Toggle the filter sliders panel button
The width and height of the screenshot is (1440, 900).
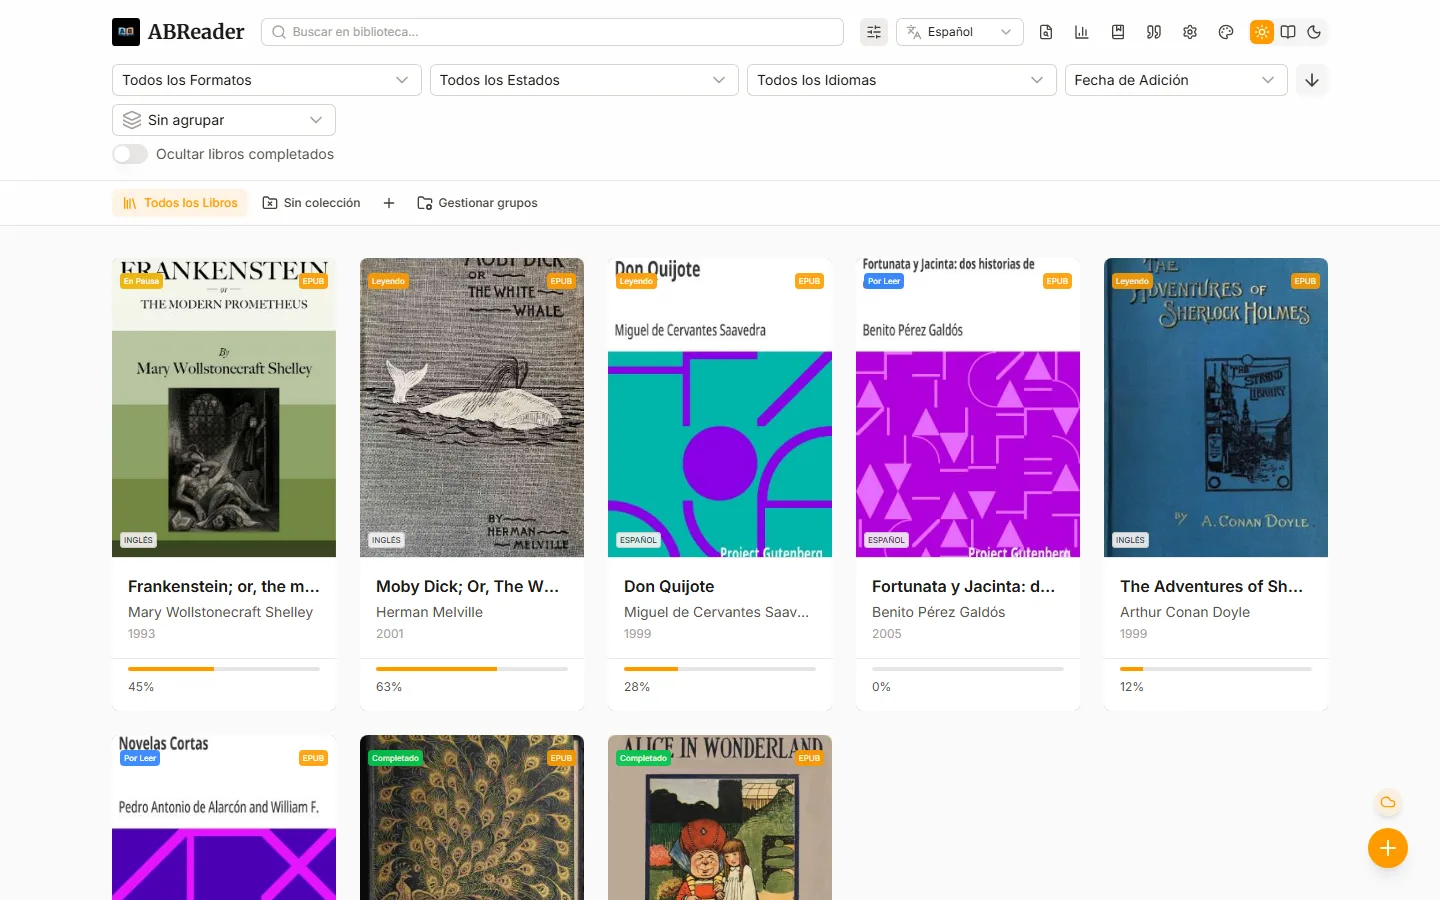click(874, 32)
